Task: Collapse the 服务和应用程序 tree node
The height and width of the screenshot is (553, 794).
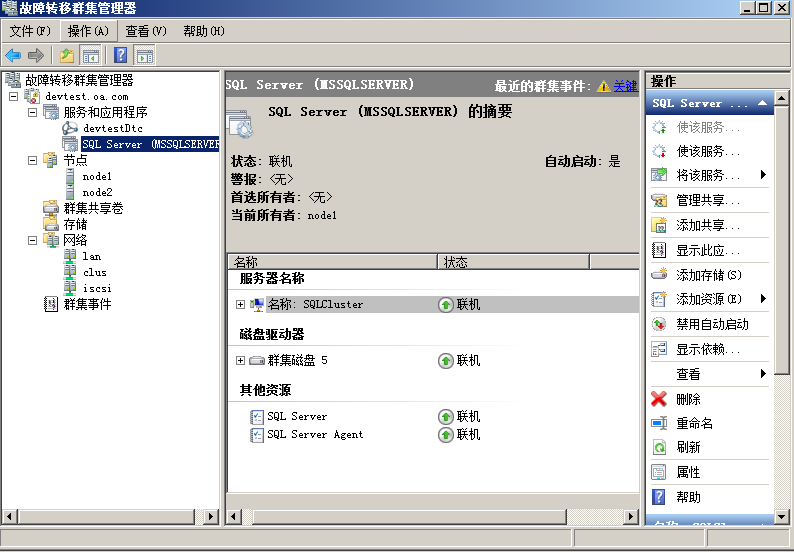Action: 32,112
